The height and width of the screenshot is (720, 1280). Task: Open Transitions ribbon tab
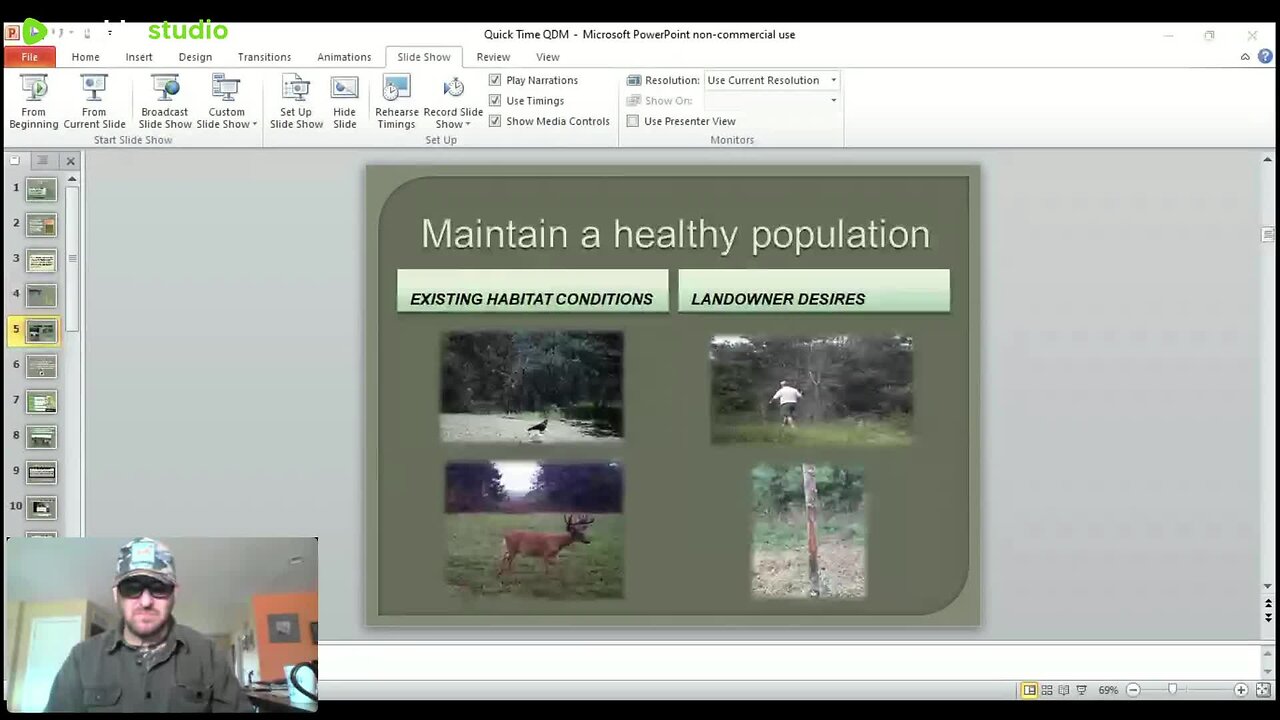click(x=264, y=57)
